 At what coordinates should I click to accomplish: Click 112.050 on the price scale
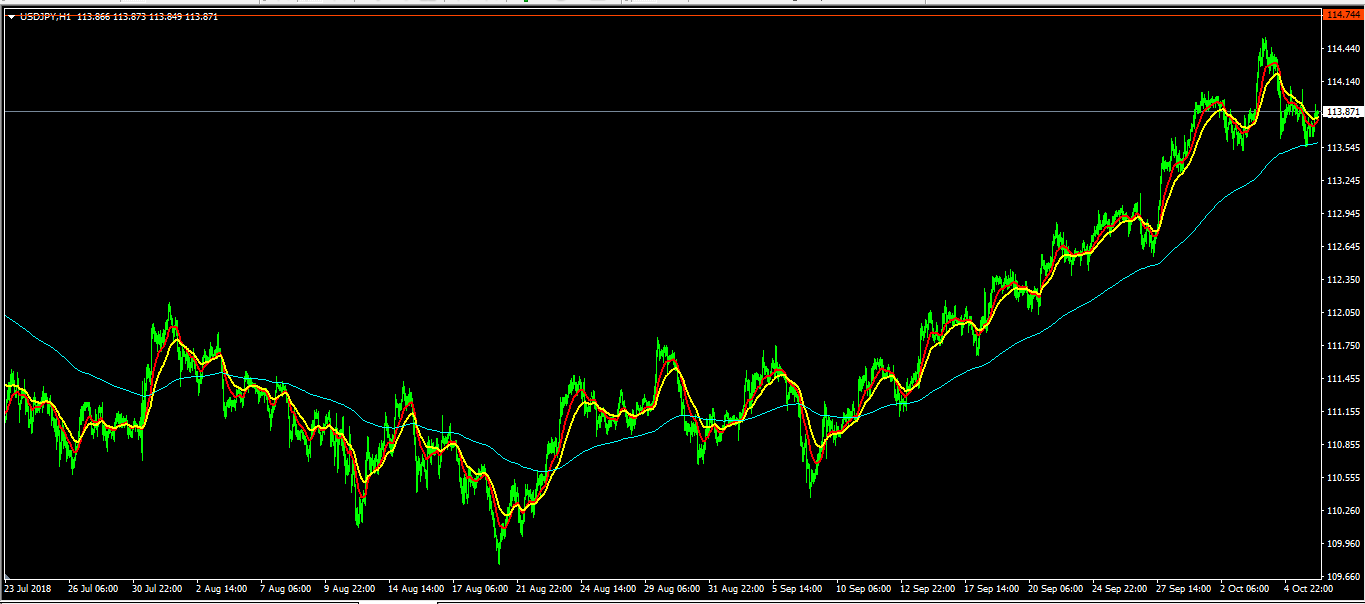1342,313
